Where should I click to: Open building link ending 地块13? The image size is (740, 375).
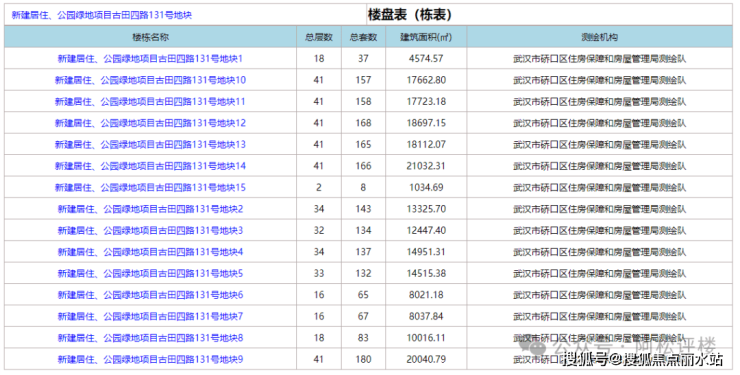(150, 145)
